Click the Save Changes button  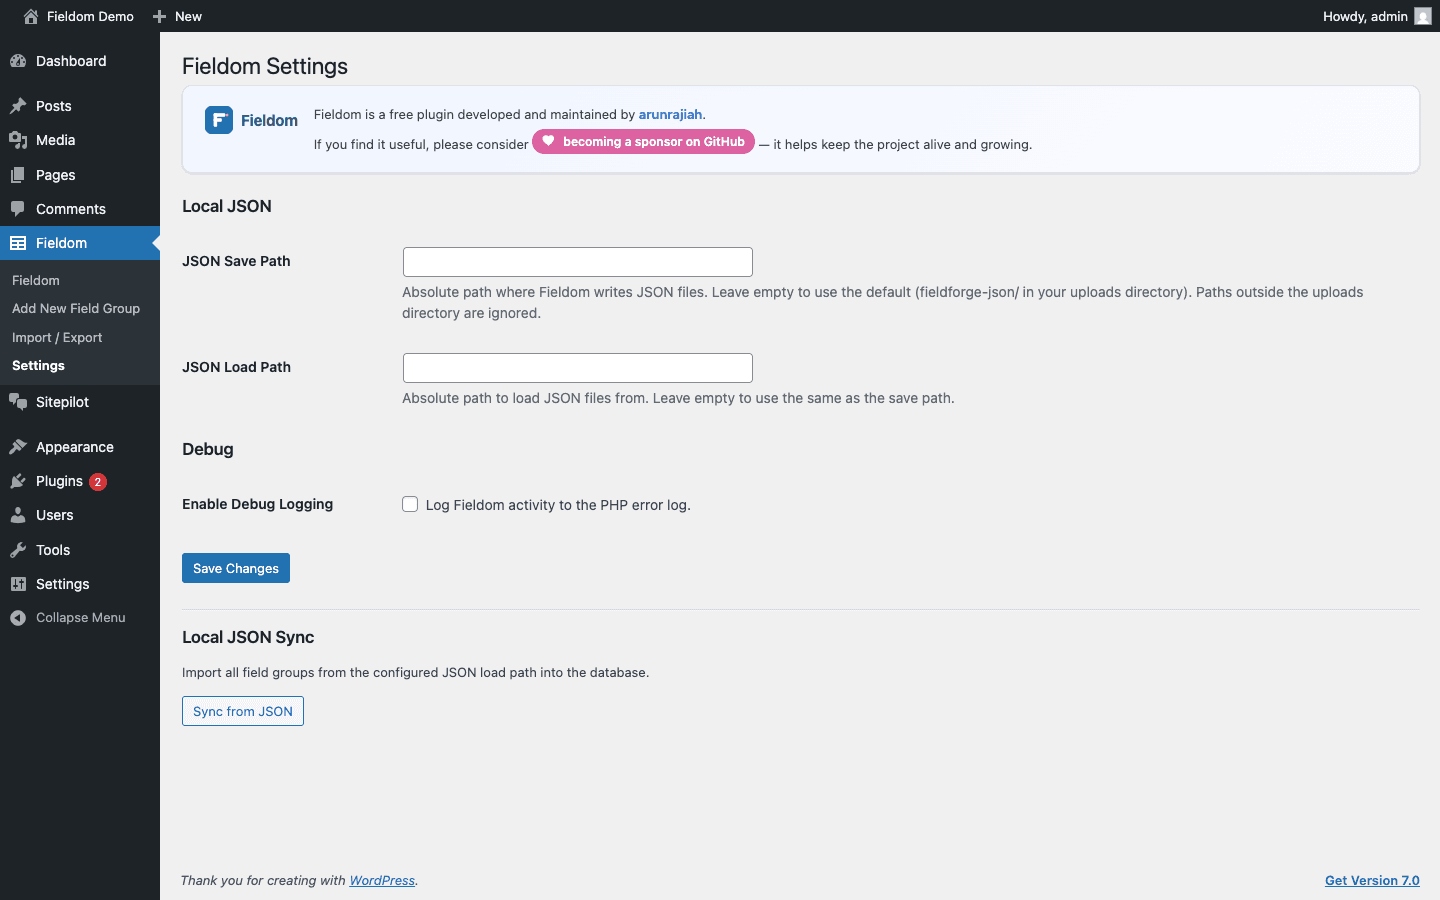[236, 568]
